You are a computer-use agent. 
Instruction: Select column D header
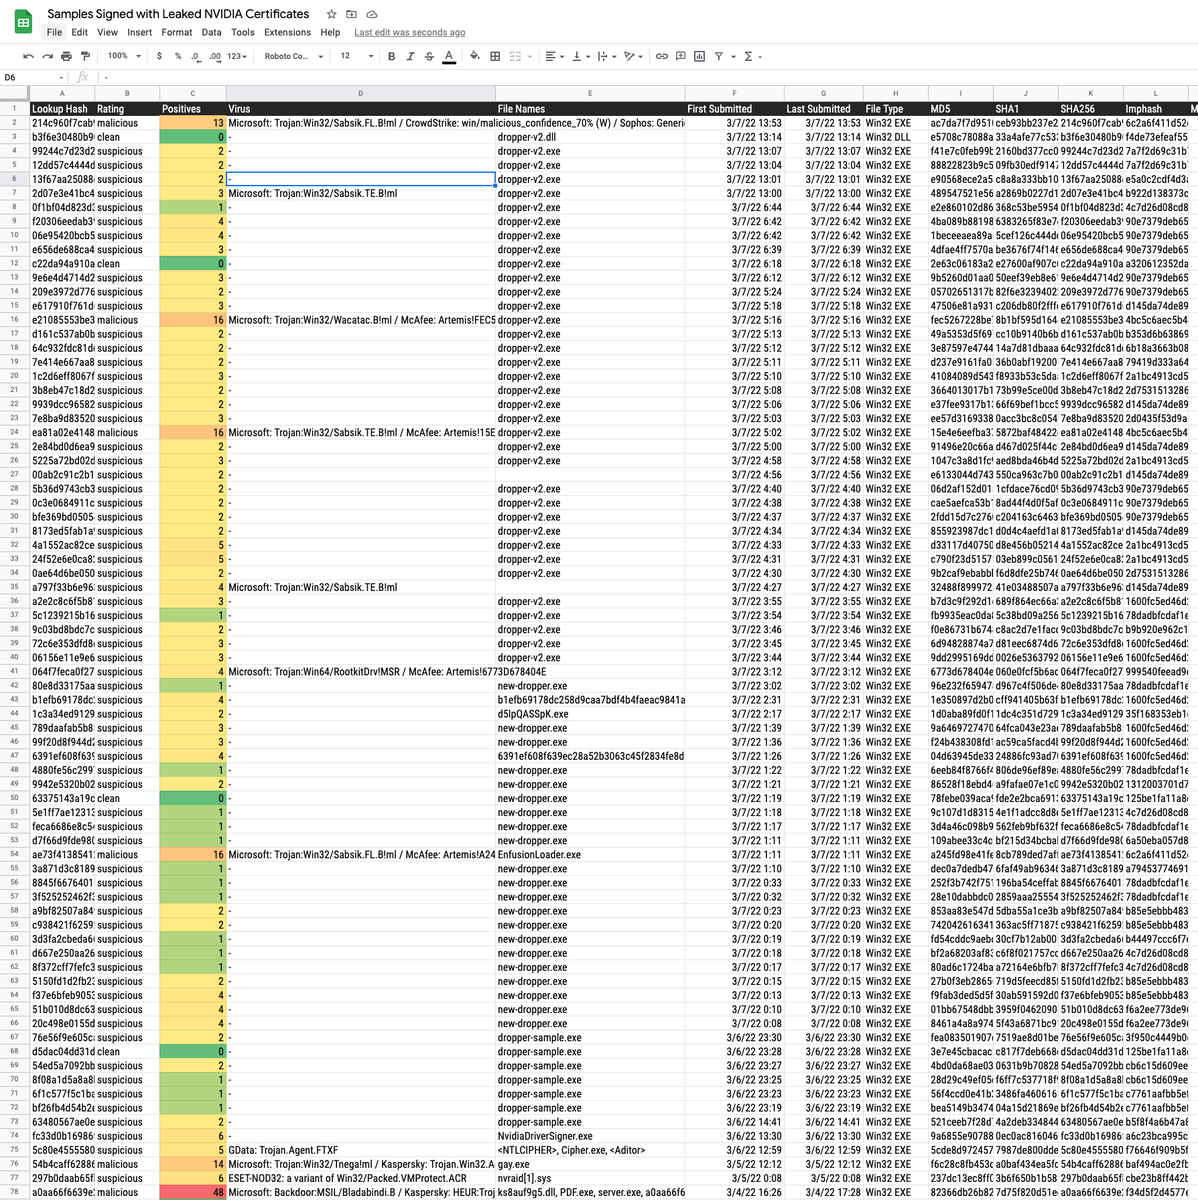pos(361,94)
